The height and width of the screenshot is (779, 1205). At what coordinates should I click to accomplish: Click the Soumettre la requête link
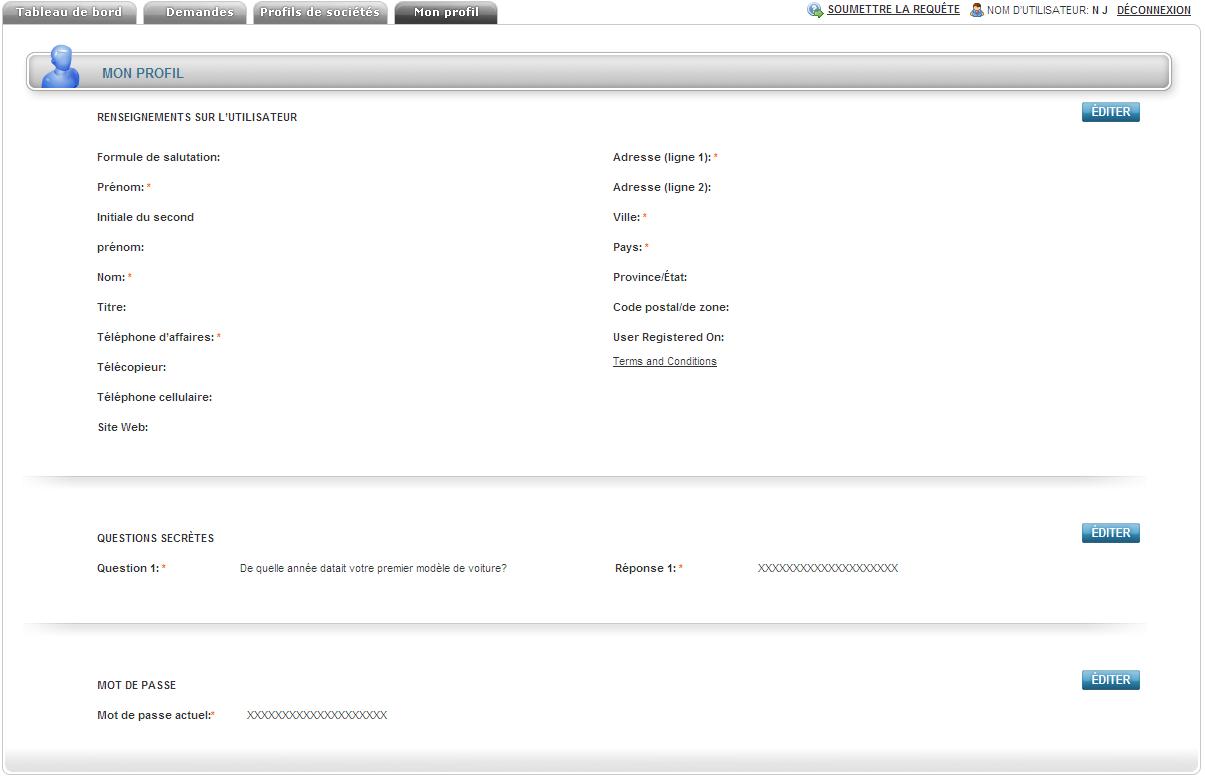coord(893,10)
